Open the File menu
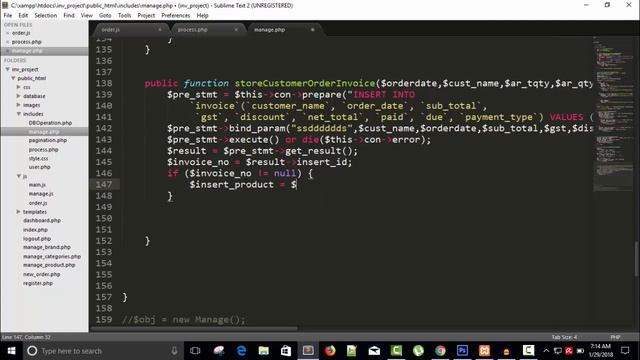Image resolution: width=640 pixels, height=360 pixels. pyautogui.click(x=8, y=15)
